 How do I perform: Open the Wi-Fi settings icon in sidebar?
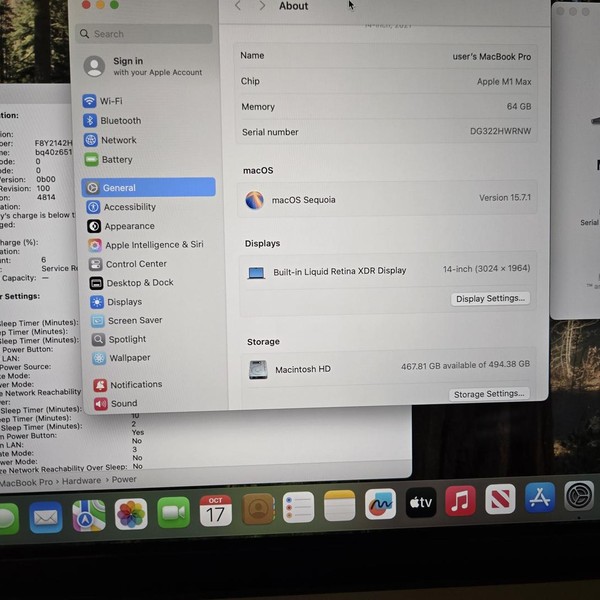89,101
